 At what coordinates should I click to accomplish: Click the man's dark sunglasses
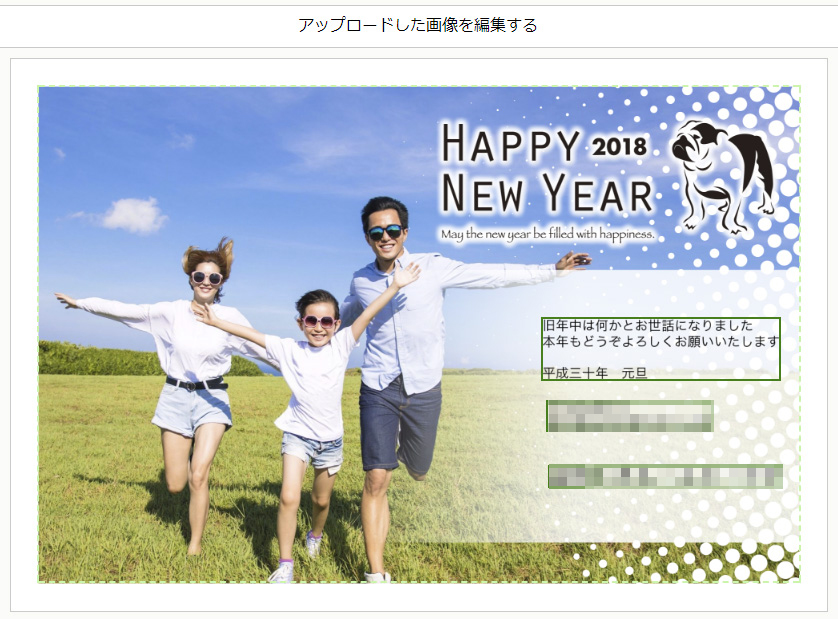(x=384, y=232)
